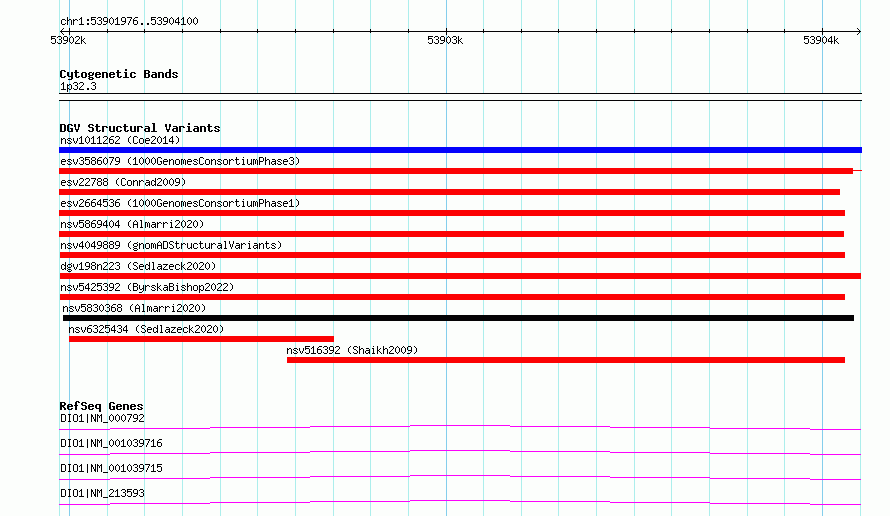
Task: Select the 1p32.3 cytogenetic band label
Action: pos(78,86)
